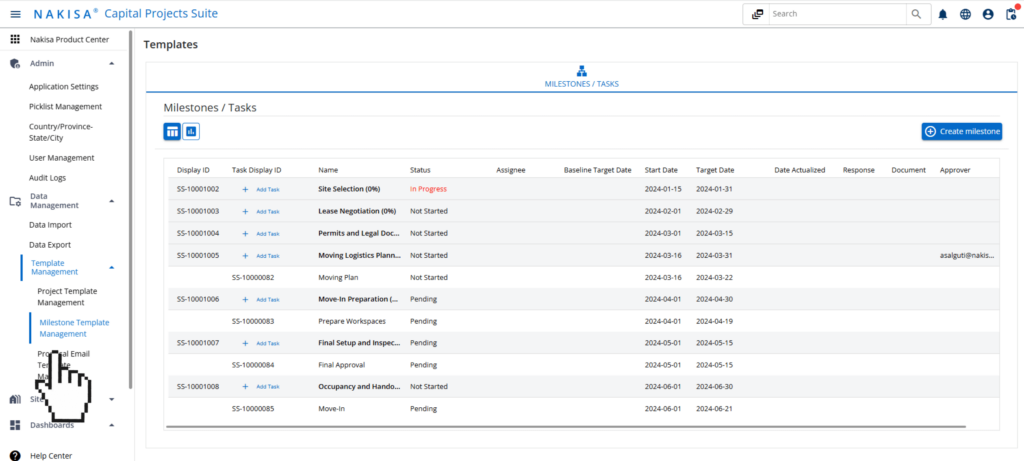The image size is (1024, 461).
Task: Open the hamburger navigation menu
Action: 15,14
